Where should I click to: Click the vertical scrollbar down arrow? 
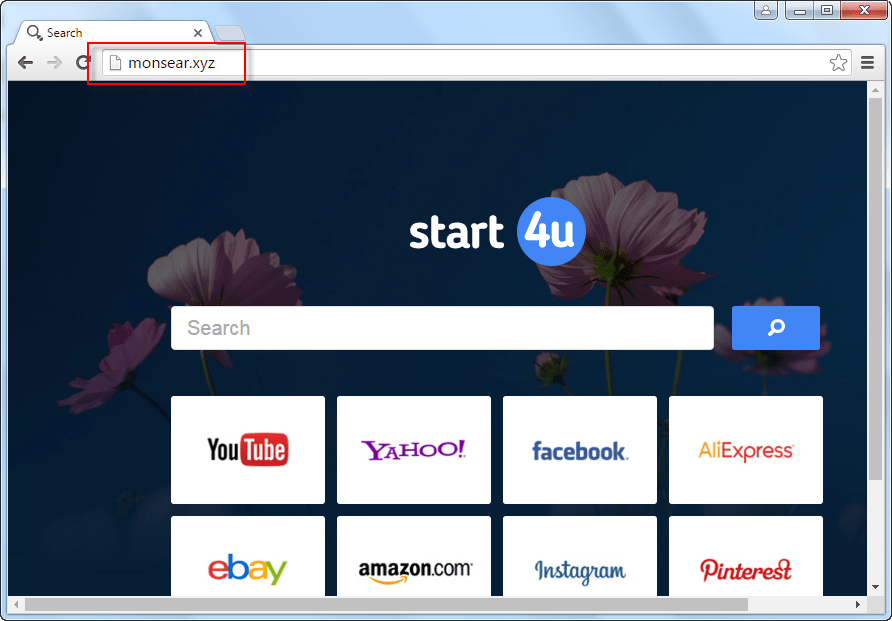(x=876, y=587)
